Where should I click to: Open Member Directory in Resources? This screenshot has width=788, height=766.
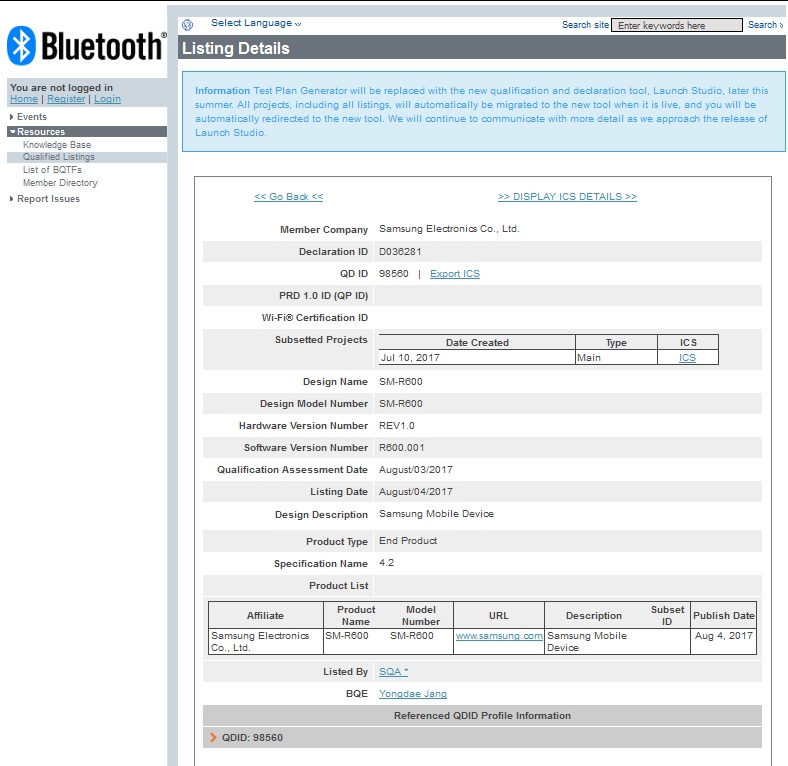[60, 183]
